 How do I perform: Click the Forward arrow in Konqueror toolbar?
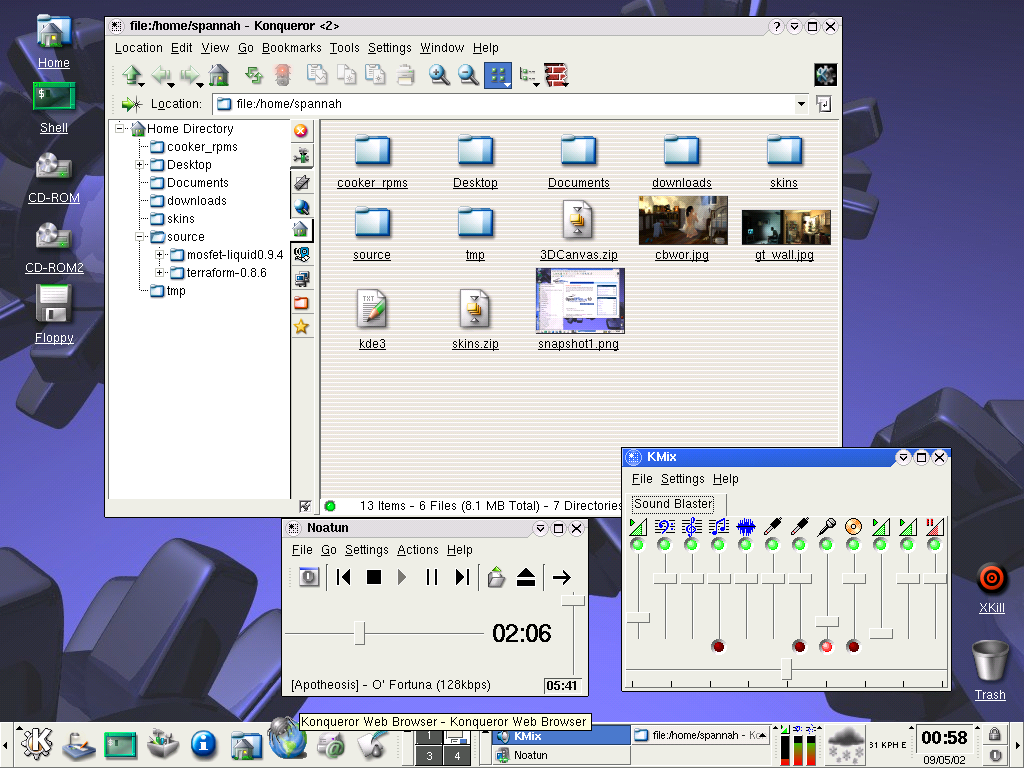point(189,75)
